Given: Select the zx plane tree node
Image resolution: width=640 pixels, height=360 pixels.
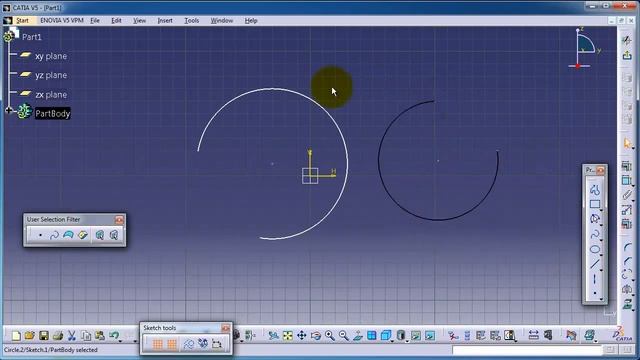Looking at the screenshot, I should tap(51, 95).
